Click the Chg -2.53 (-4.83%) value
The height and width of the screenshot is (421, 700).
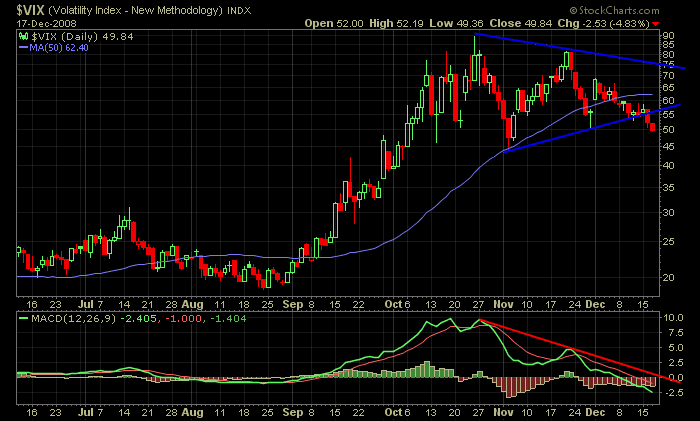tap(604, 24)
